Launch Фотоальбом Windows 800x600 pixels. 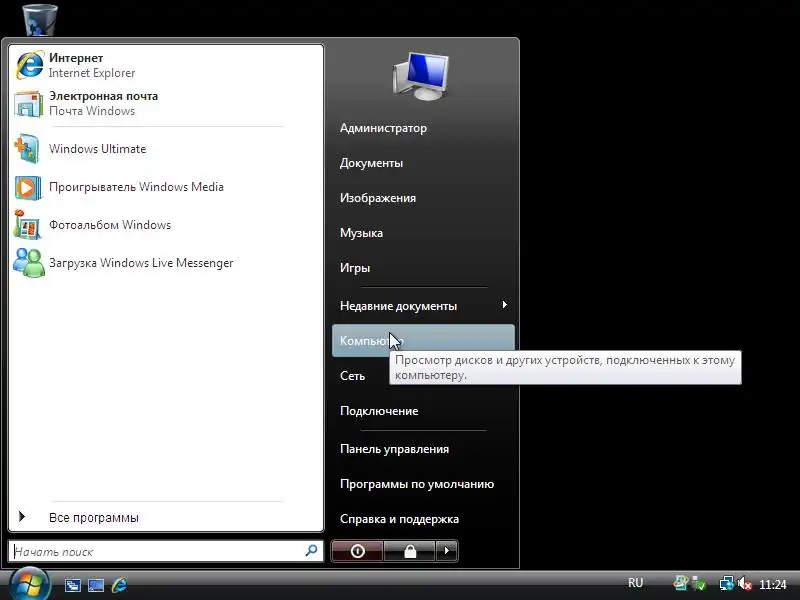(166, 225)
